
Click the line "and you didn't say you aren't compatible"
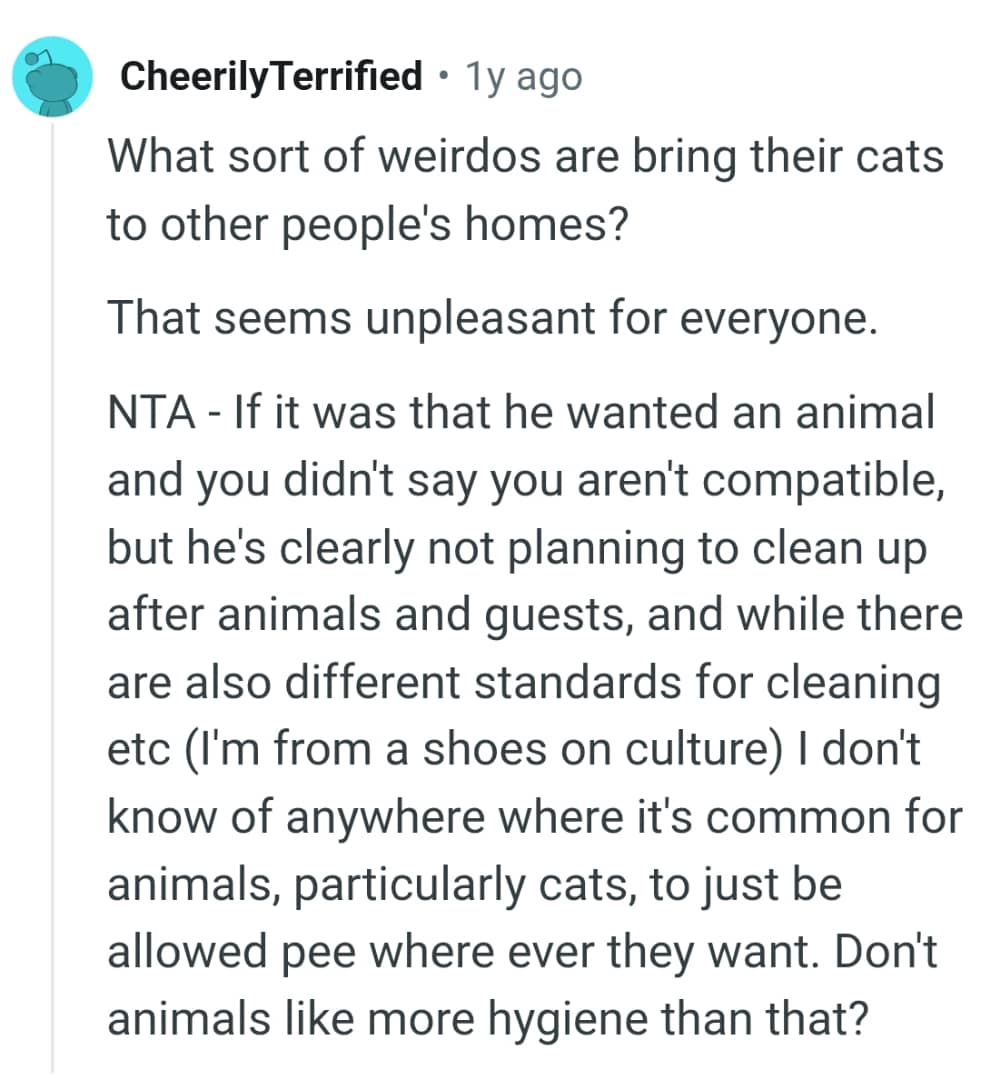coord(525,481)
